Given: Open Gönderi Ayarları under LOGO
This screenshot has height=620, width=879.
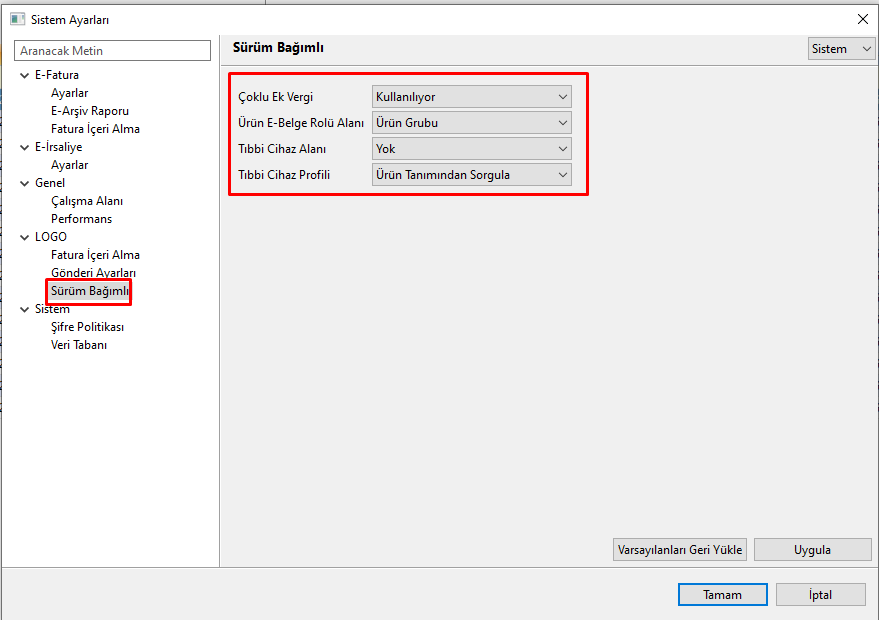Looking at the screenshot, I should (x=93, y=273).
